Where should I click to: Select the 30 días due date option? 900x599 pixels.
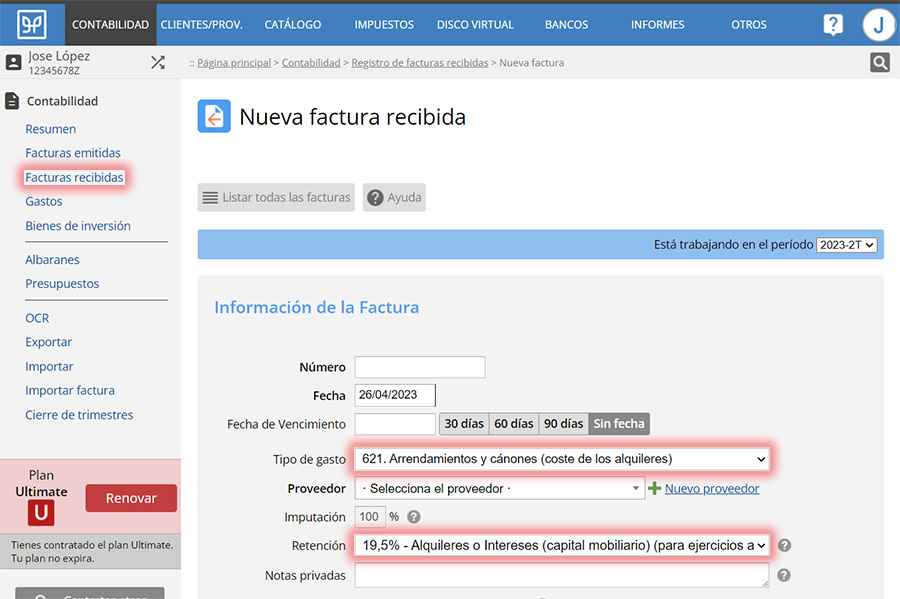click(464, 424)
